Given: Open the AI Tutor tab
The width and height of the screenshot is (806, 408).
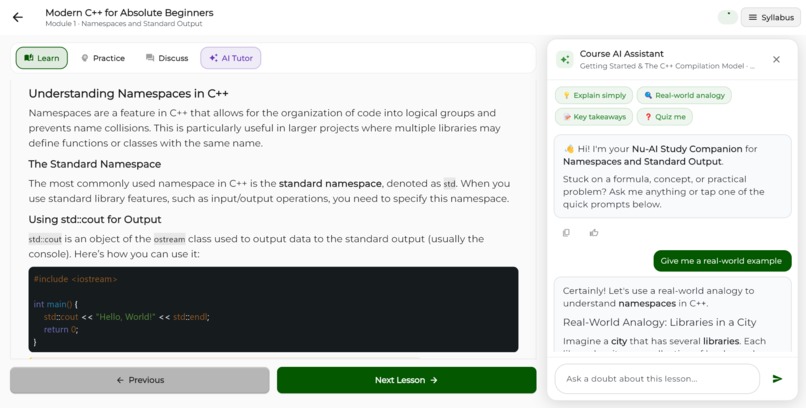Looking at the screenshot, I should click(x=231, y=58).
